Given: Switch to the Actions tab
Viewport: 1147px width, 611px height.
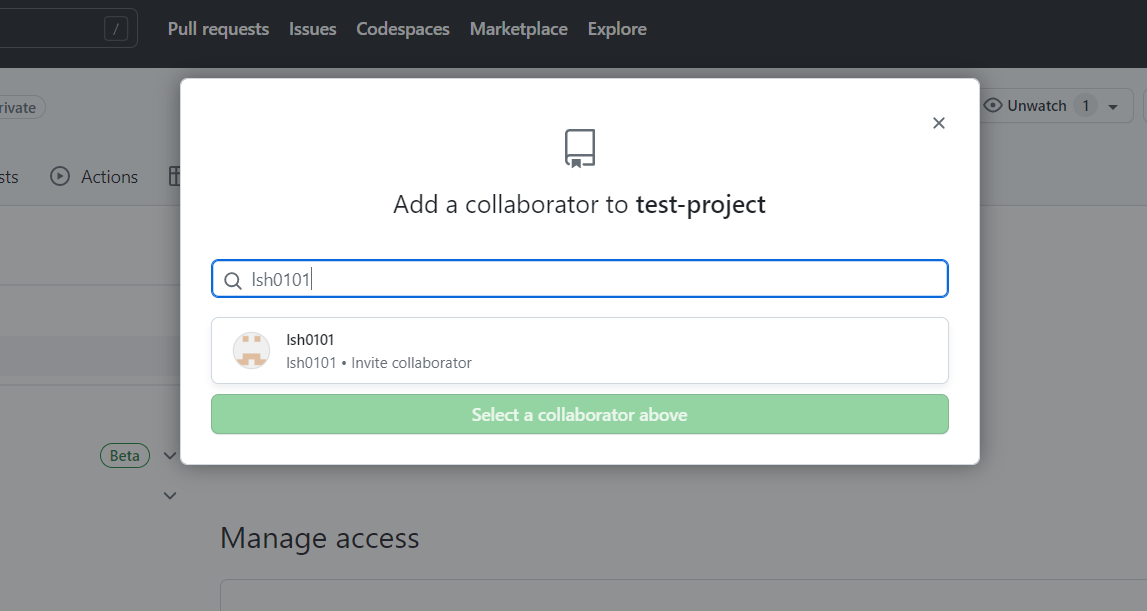Looking at the screenshot, I should click(94, 177).
